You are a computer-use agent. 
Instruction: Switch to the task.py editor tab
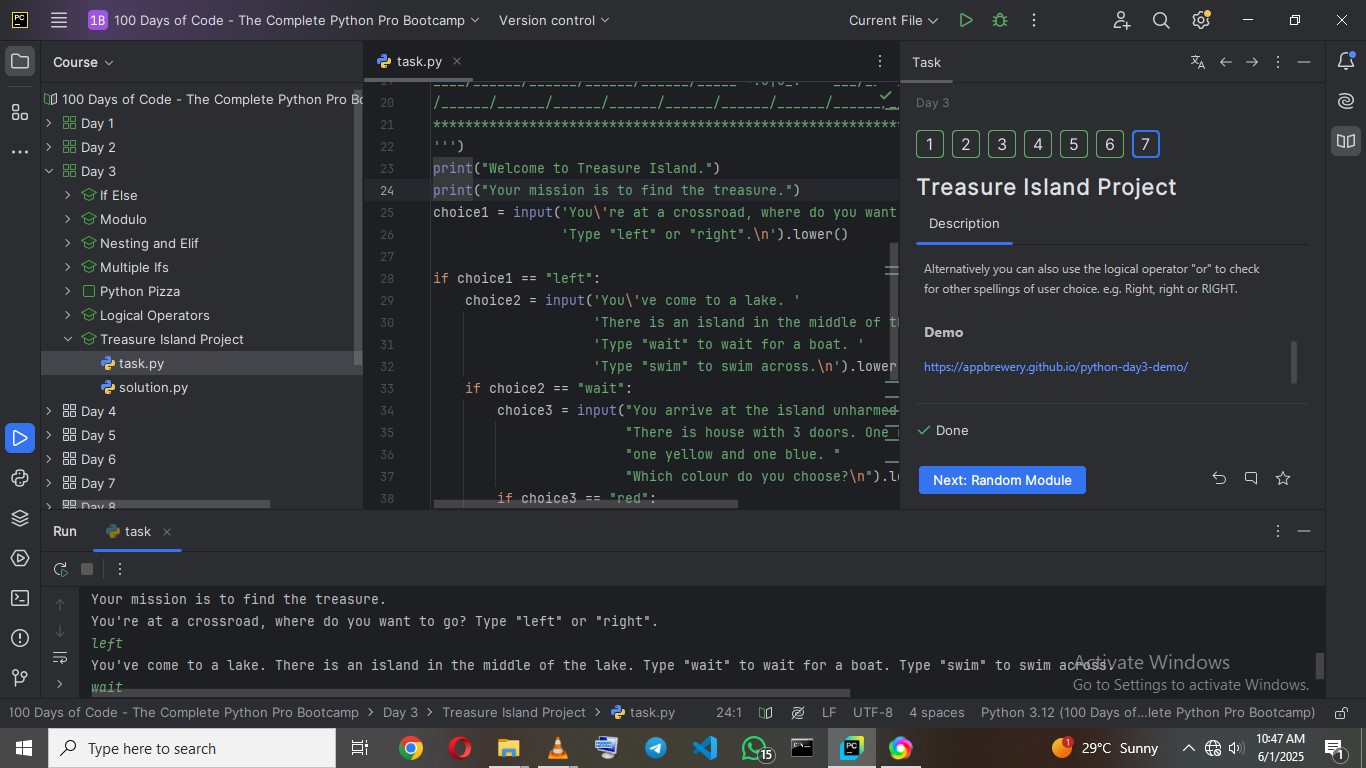click(418, 62)
